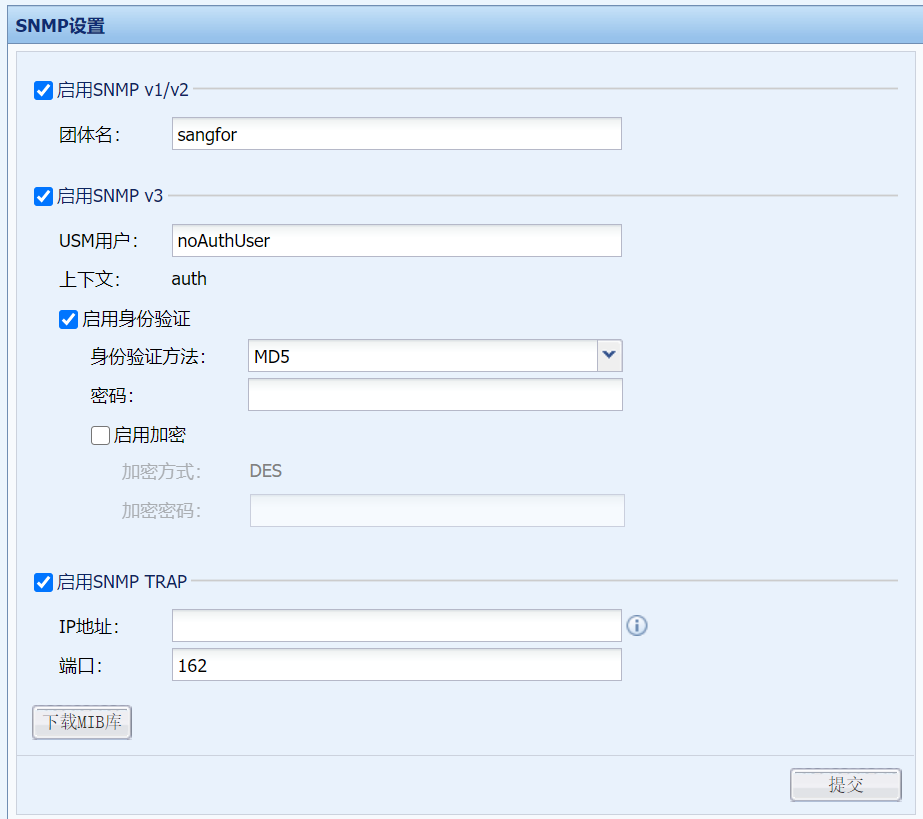Open the 身份验证方法 dropdown arrow

coord(609,355)
